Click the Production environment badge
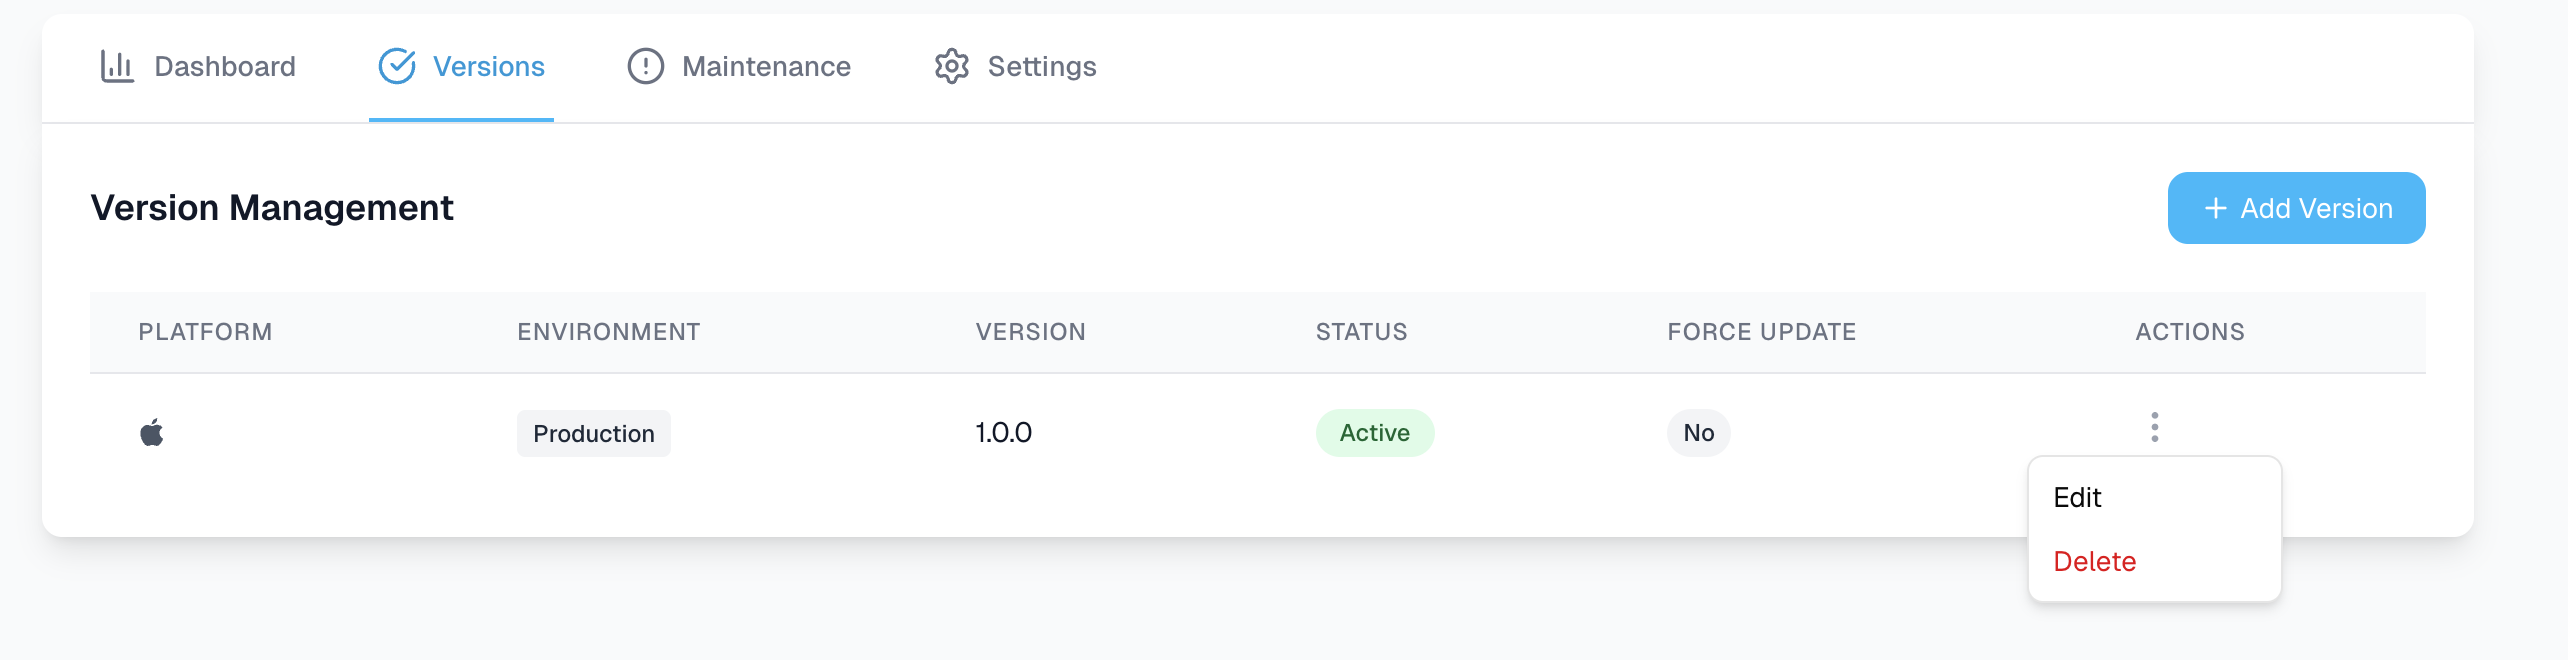This screenshot has height=660, width=2568. (x=593, y=434)
